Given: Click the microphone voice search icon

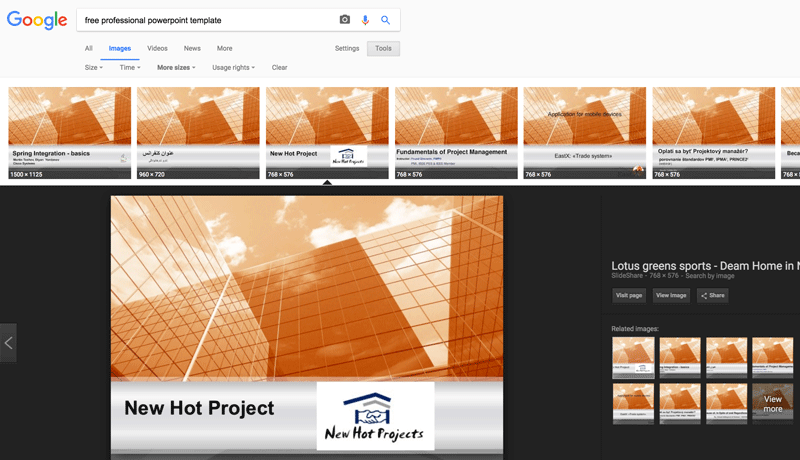Looking at the screenshot, I should click(x=365, y=20).
